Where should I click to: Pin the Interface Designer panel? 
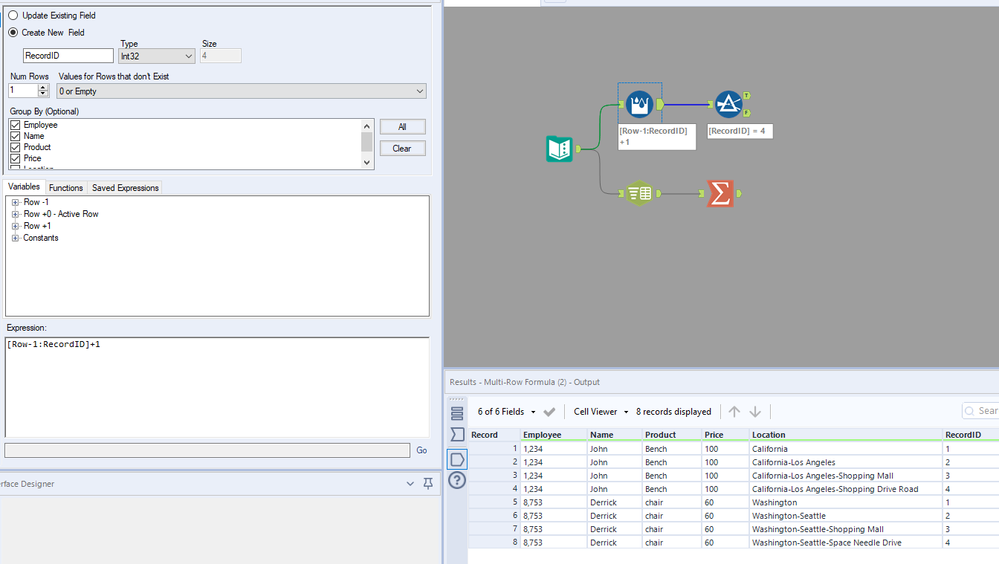pos(428,484)
